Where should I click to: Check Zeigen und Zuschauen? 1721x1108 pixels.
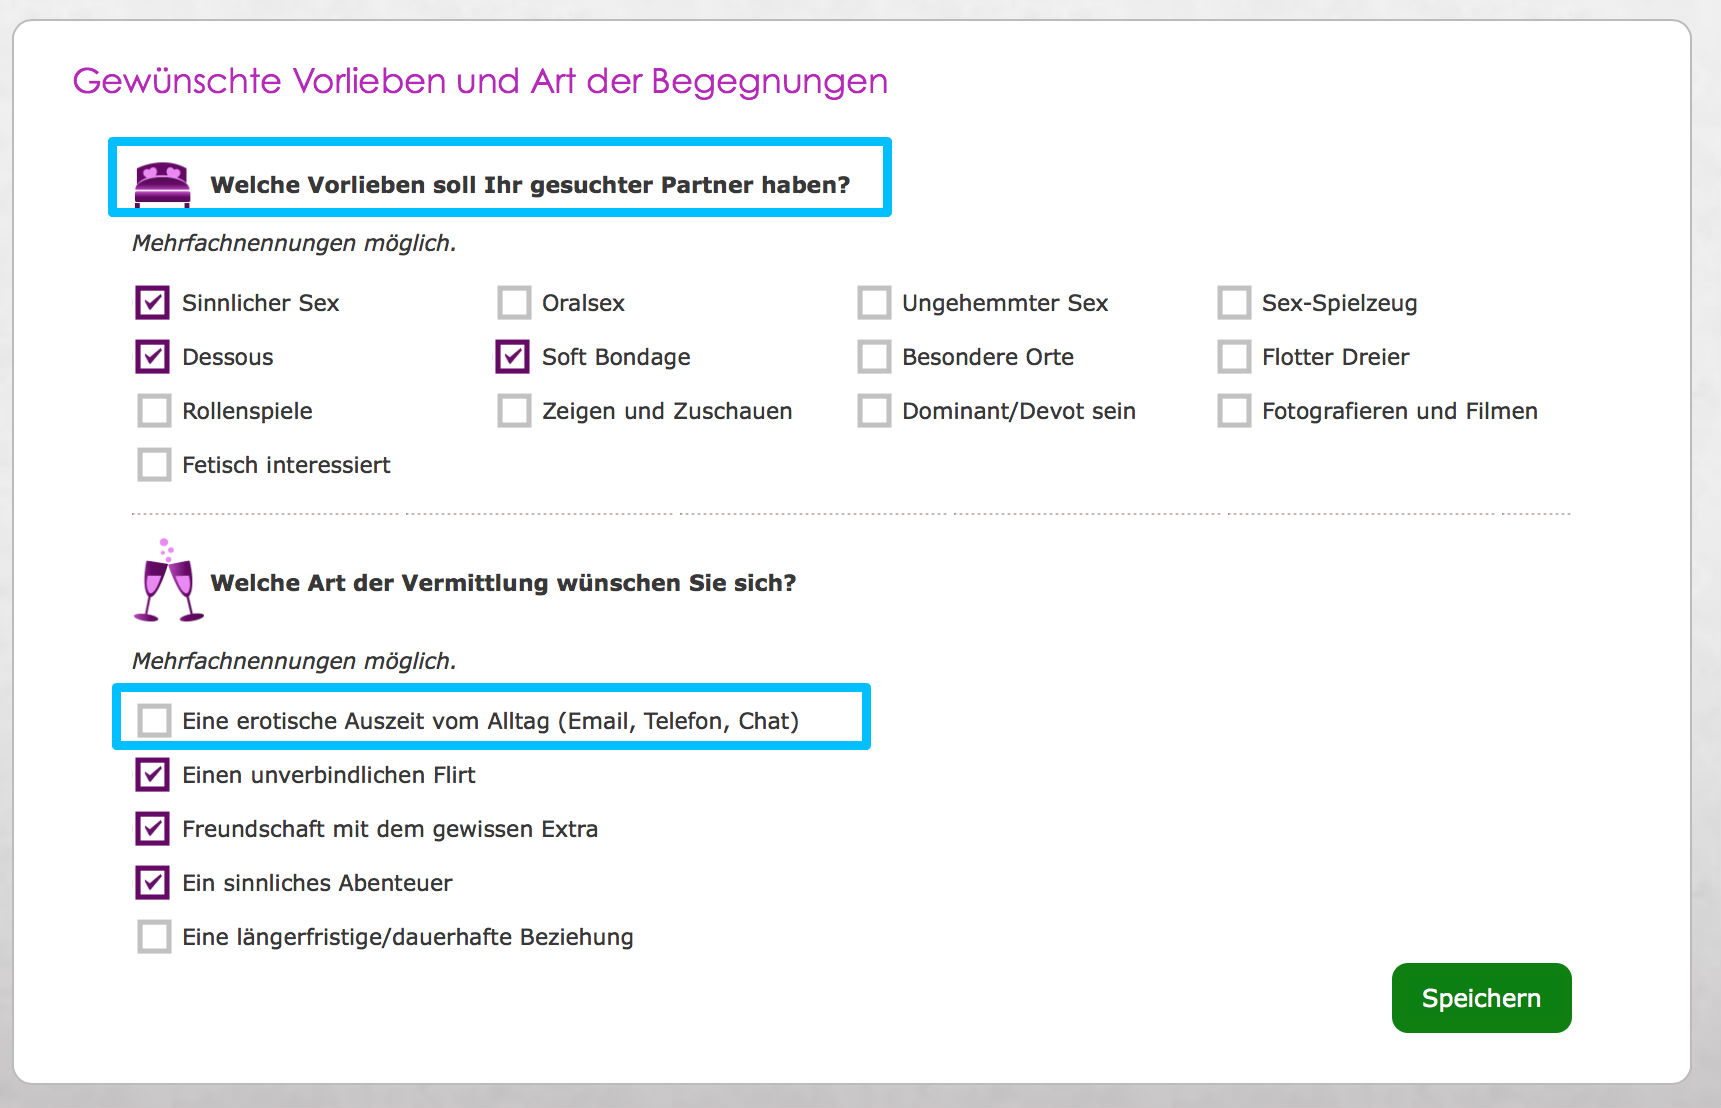514,410
